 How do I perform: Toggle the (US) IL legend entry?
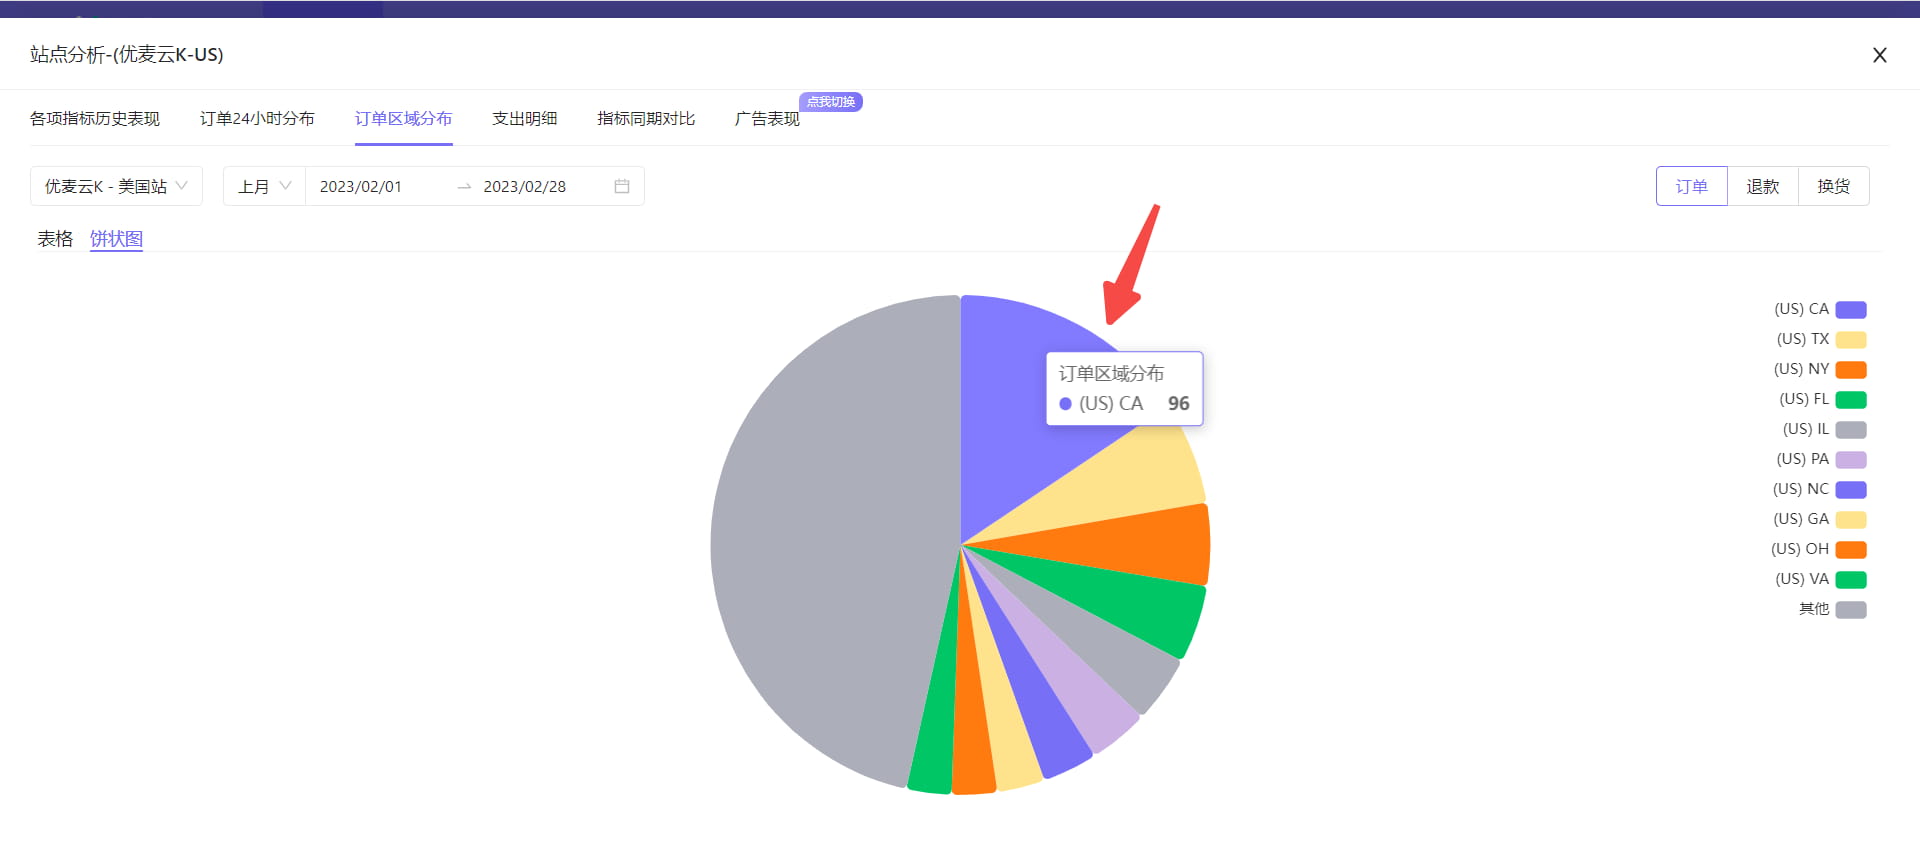click(x=1824, y=429)
